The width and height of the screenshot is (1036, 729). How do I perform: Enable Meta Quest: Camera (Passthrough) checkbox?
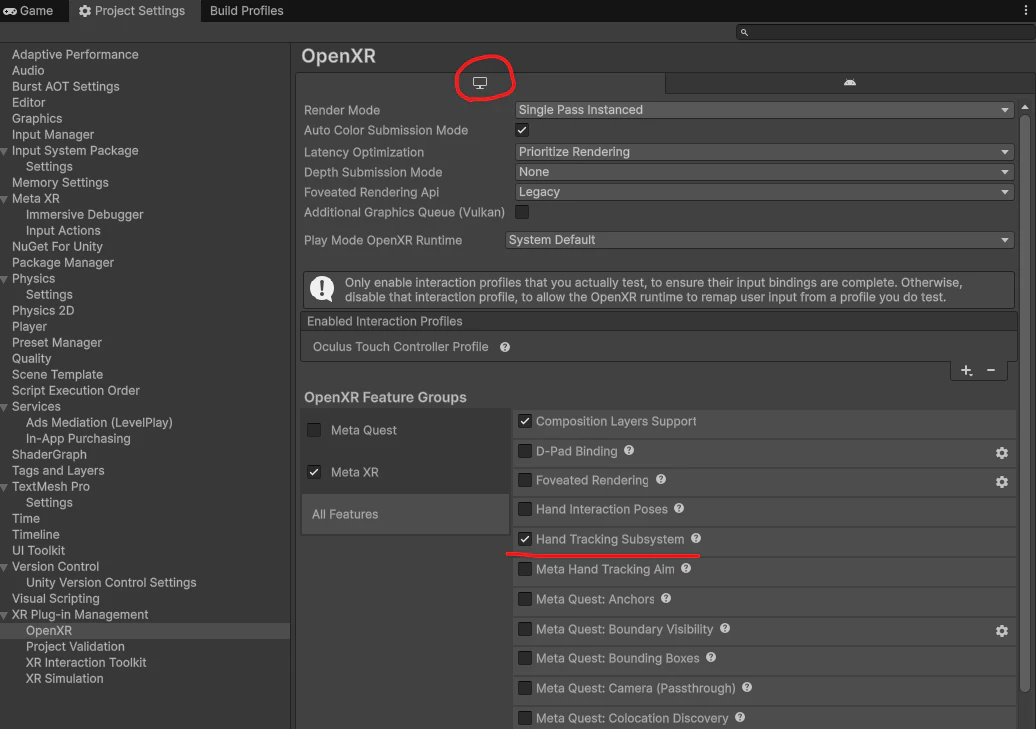coord(525,688)
